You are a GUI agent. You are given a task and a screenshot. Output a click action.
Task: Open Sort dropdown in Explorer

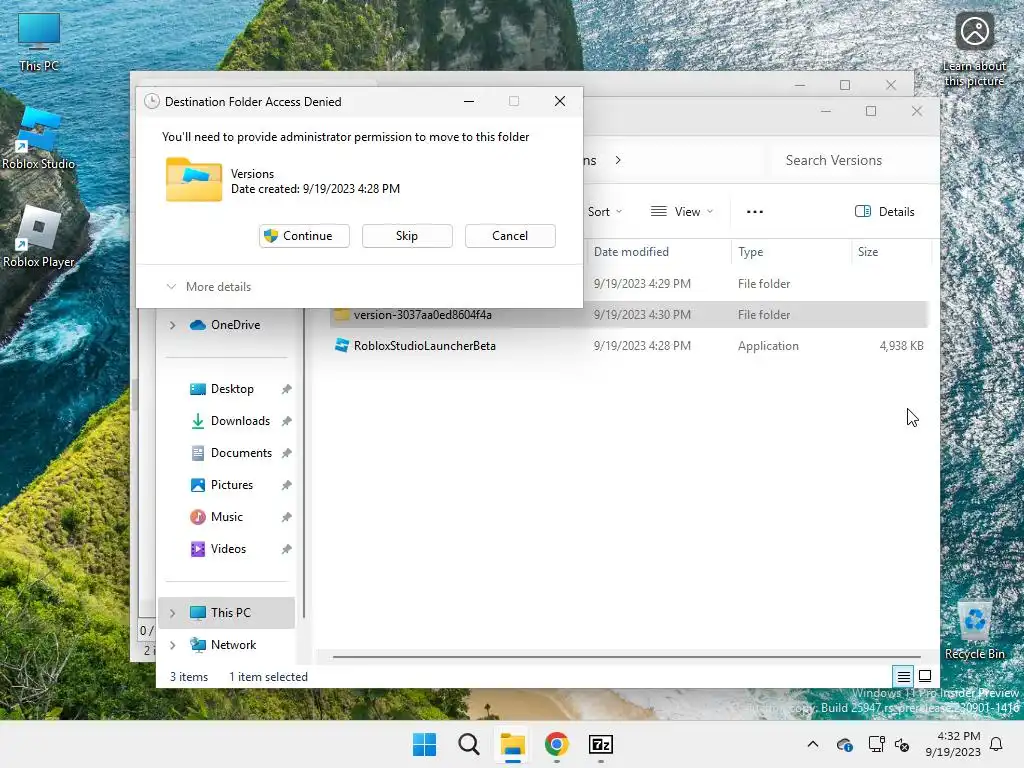605,212
